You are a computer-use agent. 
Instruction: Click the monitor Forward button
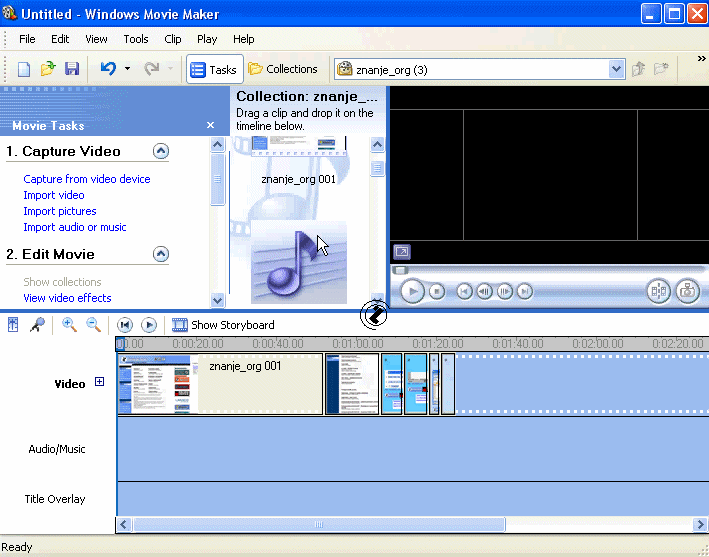tap(525, 292)
